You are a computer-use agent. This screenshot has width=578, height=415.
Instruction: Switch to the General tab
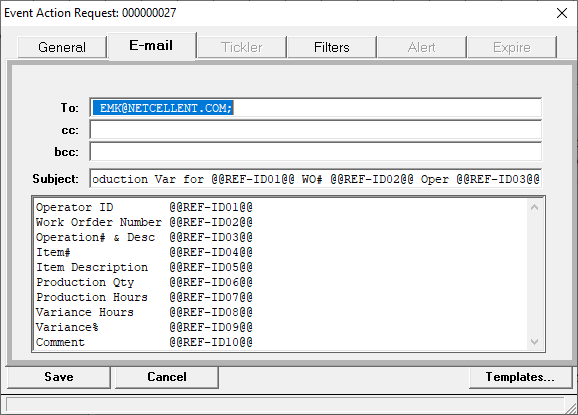click(x=62, y=47)
